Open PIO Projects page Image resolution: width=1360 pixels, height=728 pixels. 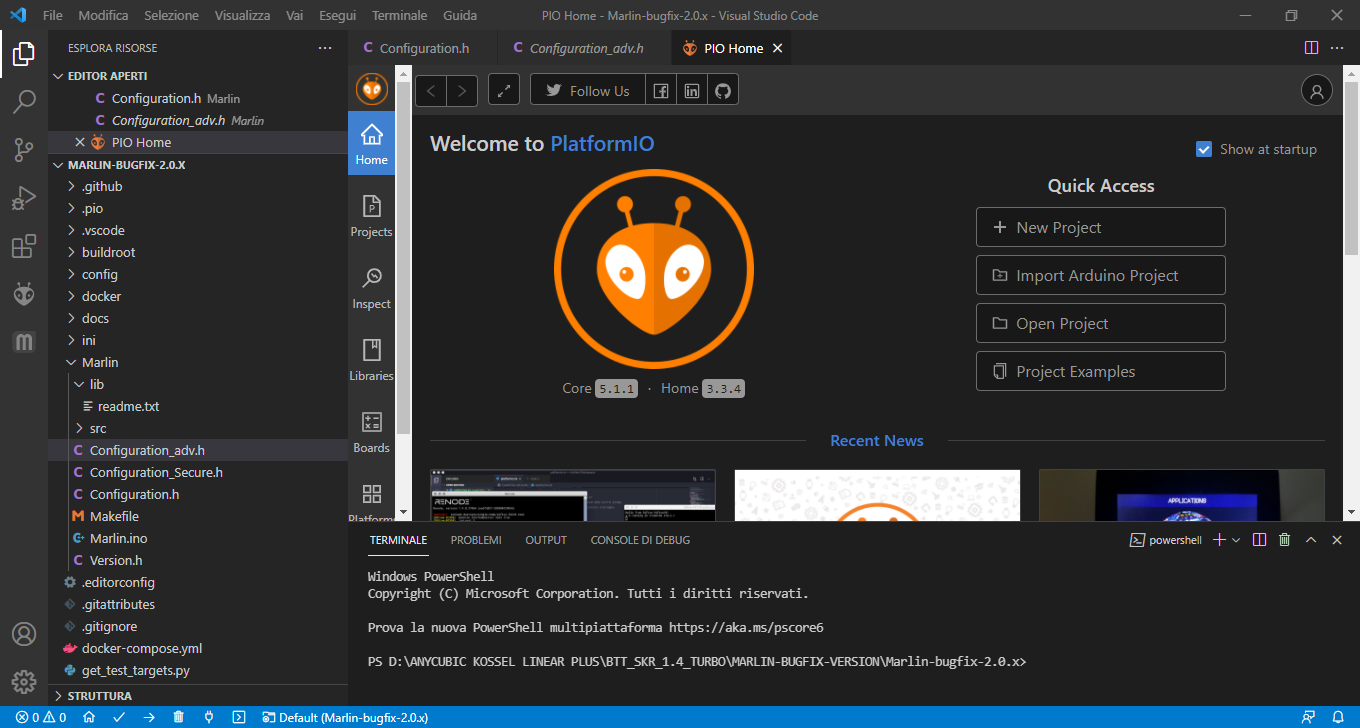tap(371, 215)
